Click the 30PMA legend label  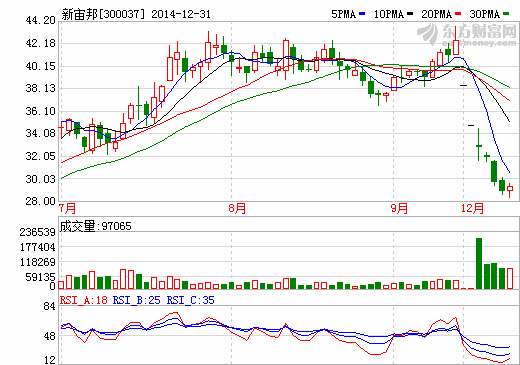[x=485, y=14]
